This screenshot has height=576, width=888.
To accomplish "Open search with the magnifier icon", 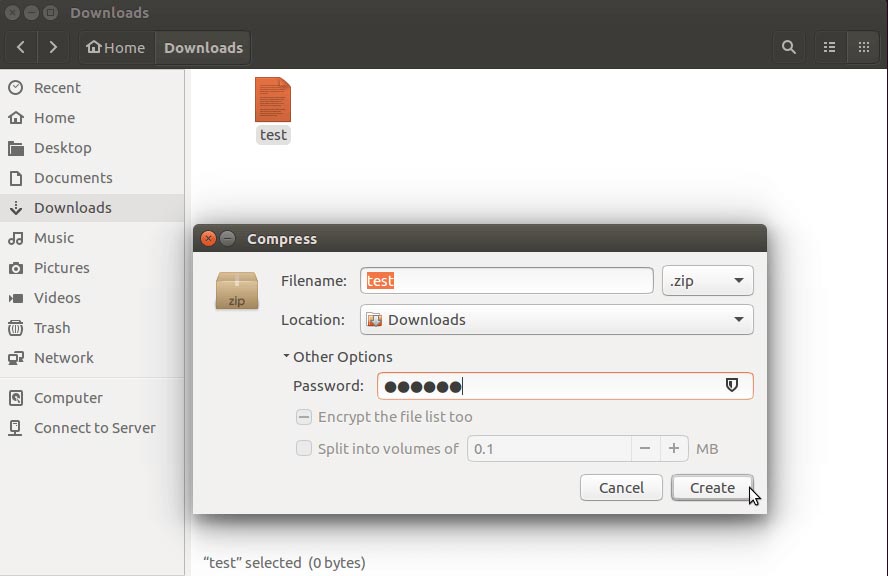I will click(788, 47).
